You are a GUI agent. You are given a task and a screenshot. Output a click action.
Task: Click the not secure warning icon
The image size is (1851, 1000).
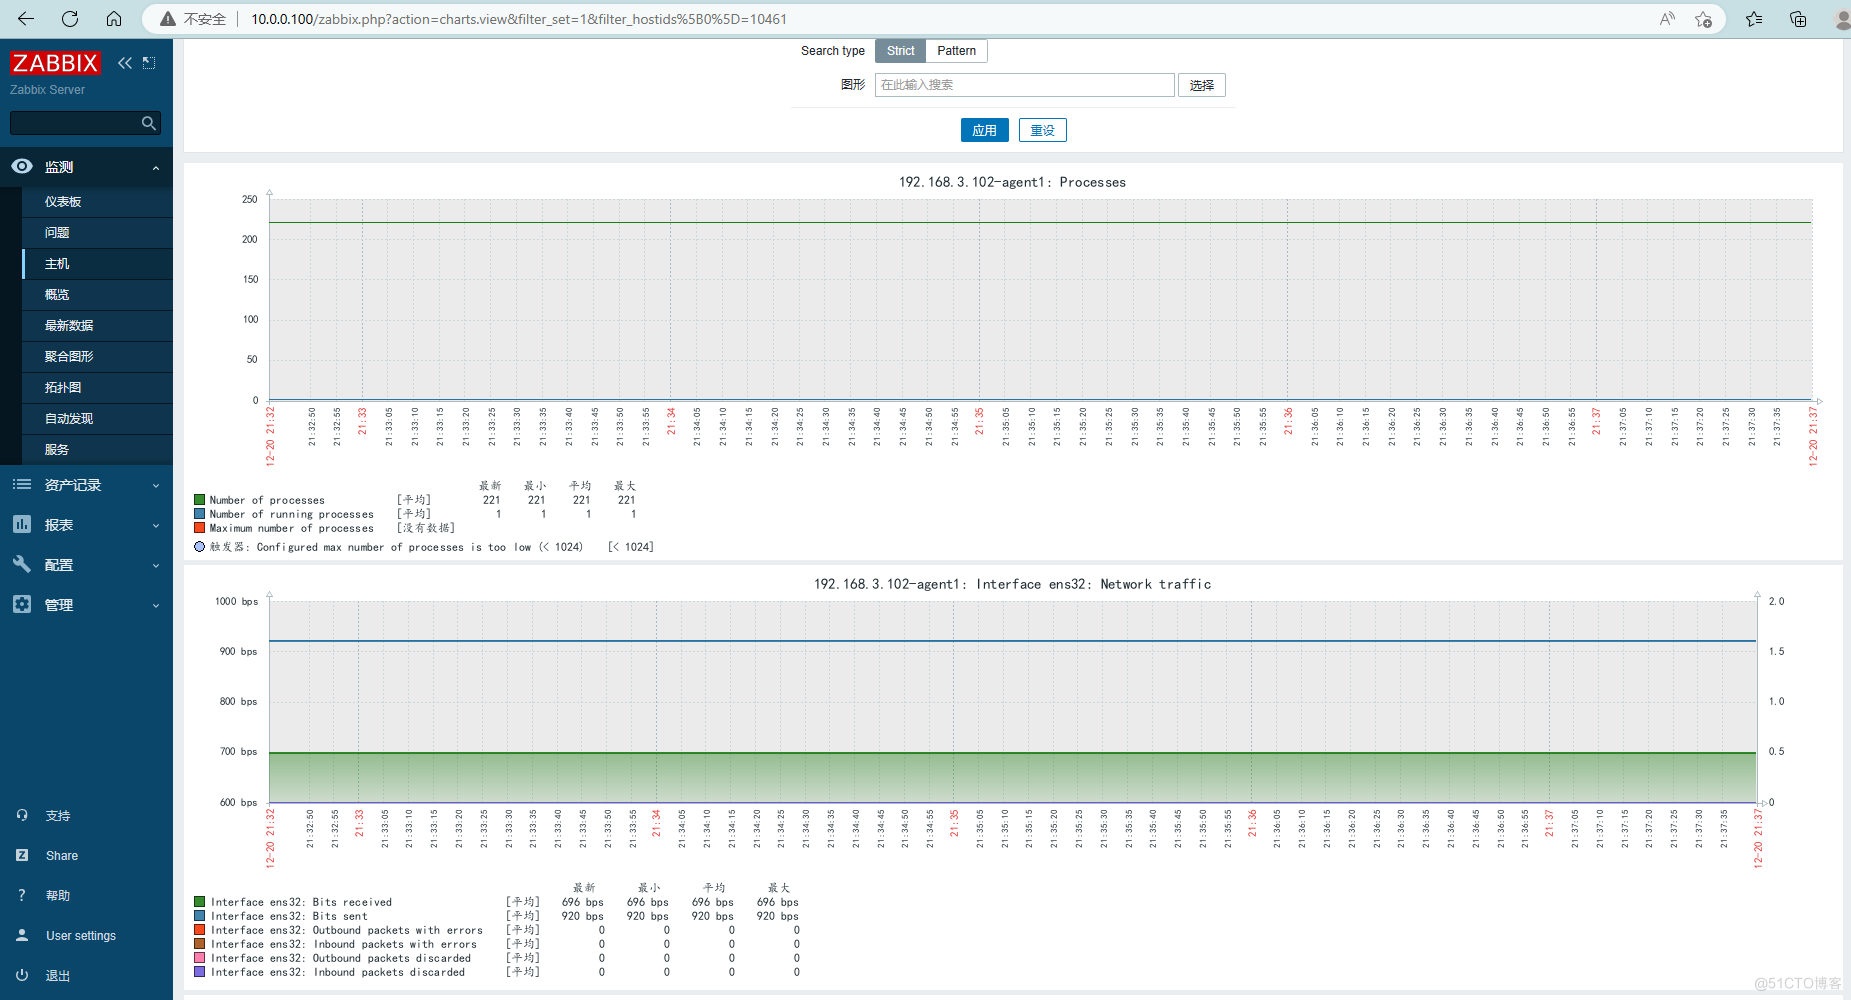coord(168,19)
